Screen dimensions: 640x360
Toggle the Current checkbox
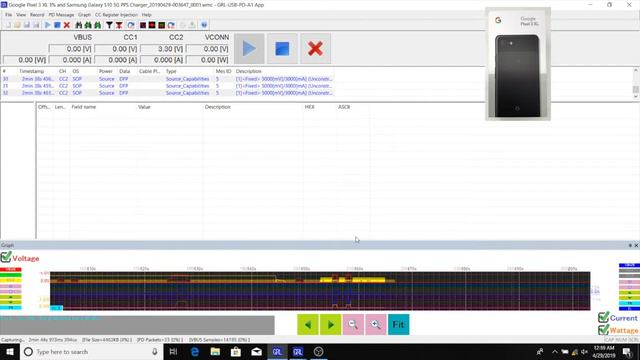[x=603, y=317]
